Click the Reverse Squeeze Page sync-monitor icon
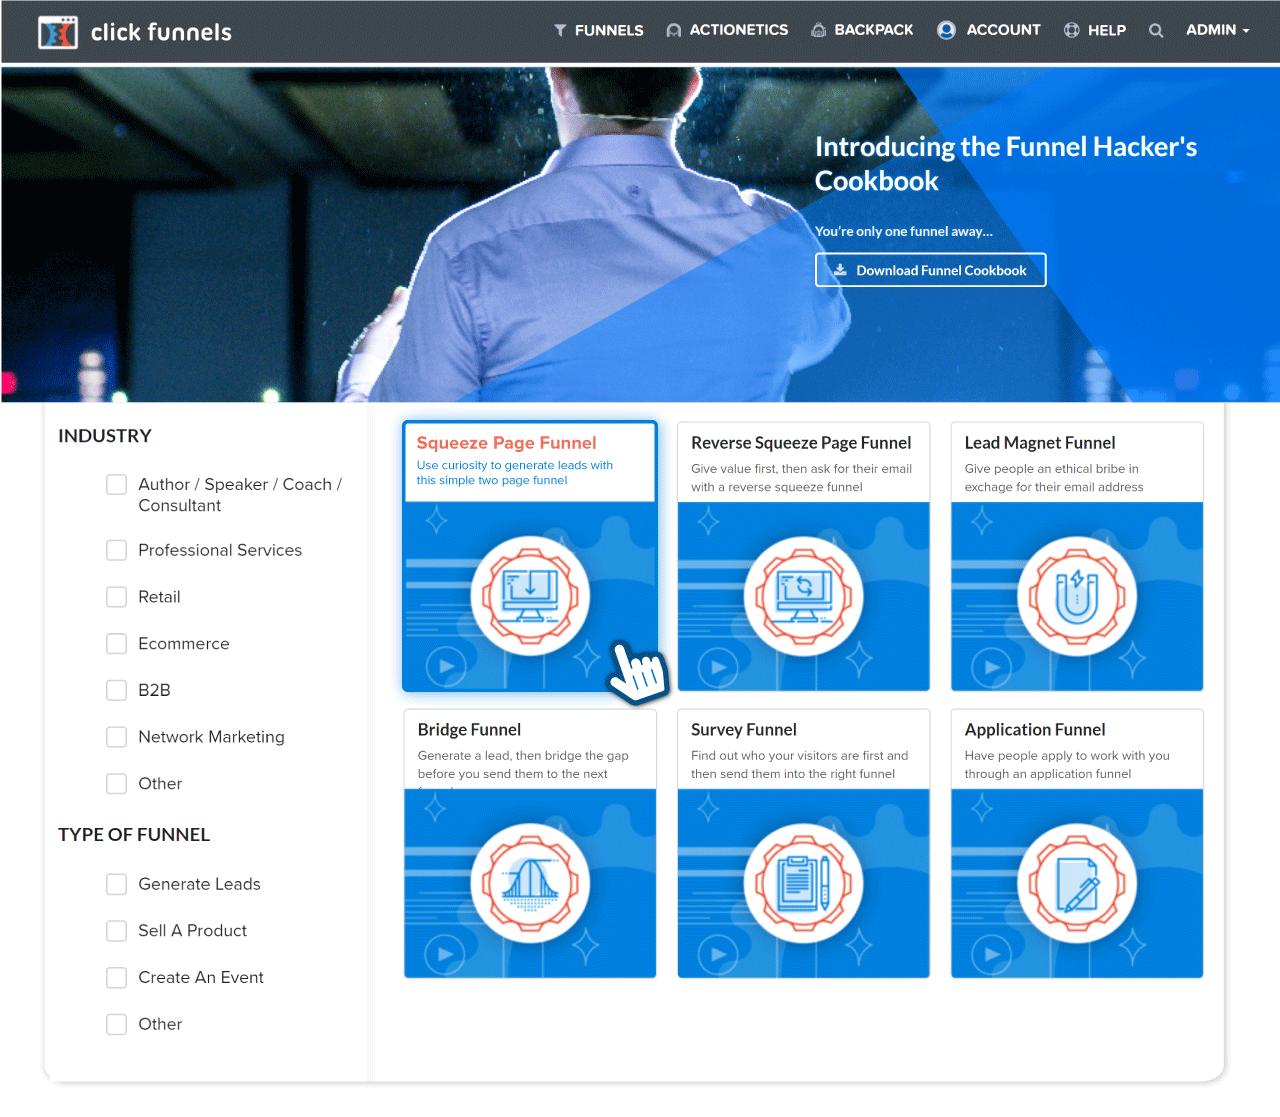The height and width of the screenshot is (1117, 1280). (x=803, y=595)
